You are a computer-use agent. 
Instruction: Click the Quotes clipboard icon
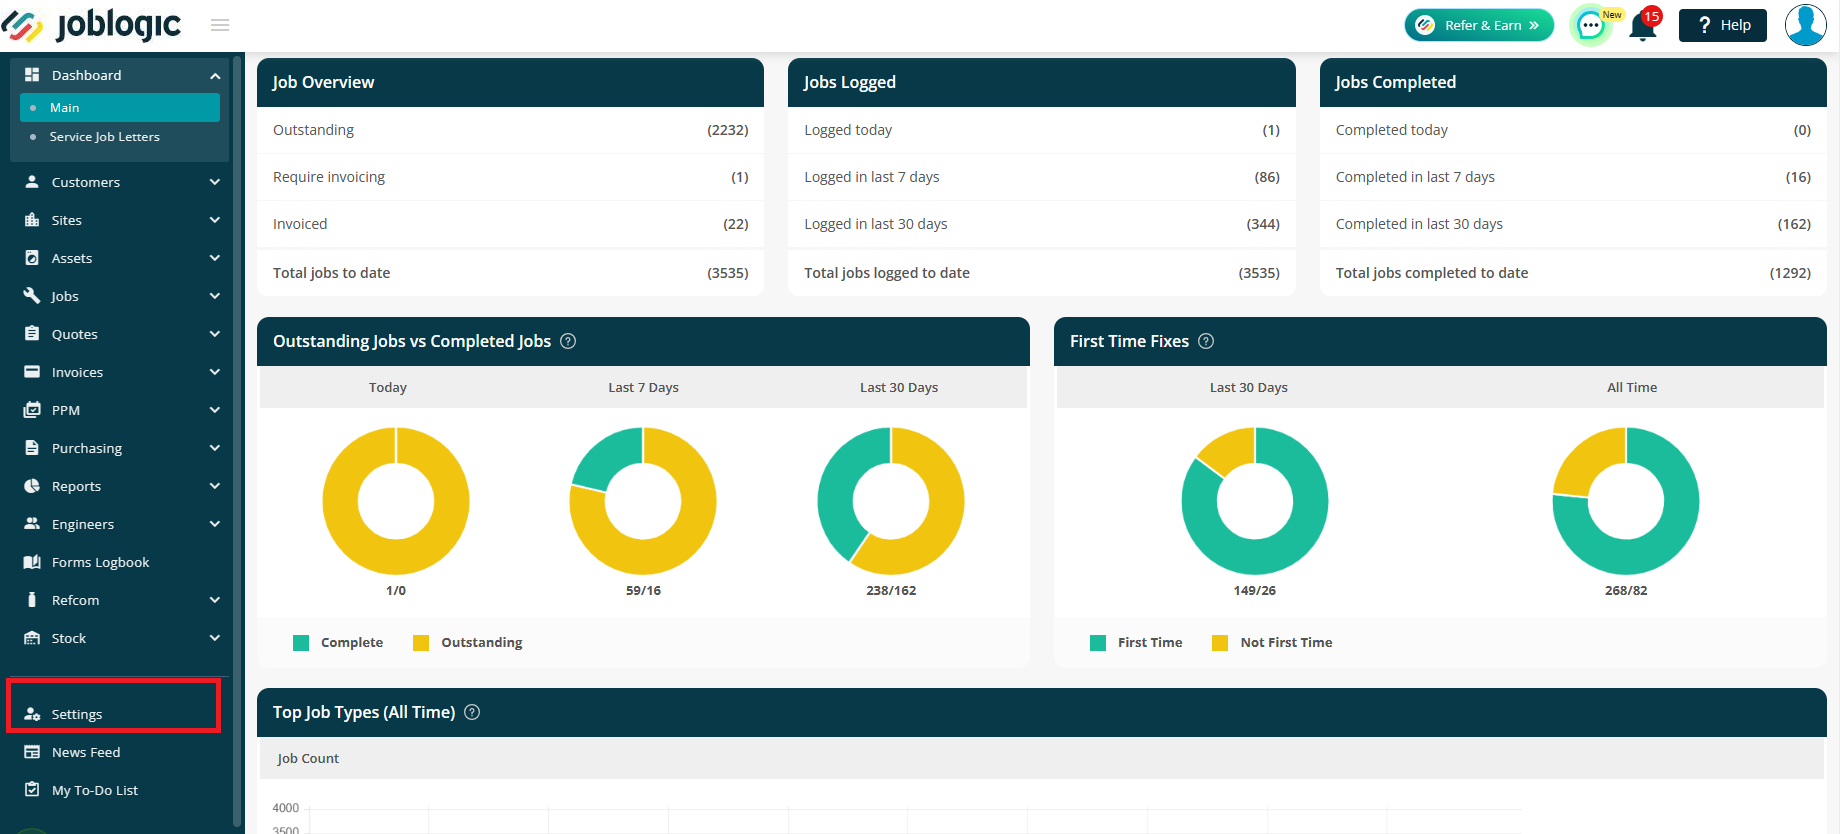point(32,334)
